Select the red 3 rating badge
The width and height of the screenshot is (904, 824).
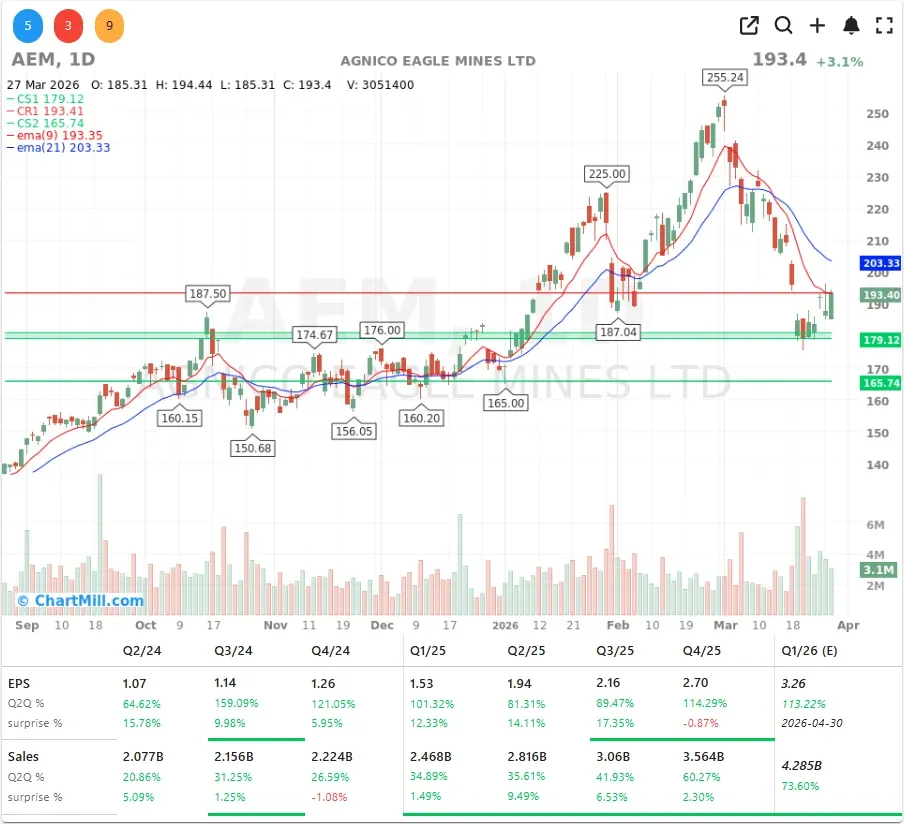click(68, 26)
